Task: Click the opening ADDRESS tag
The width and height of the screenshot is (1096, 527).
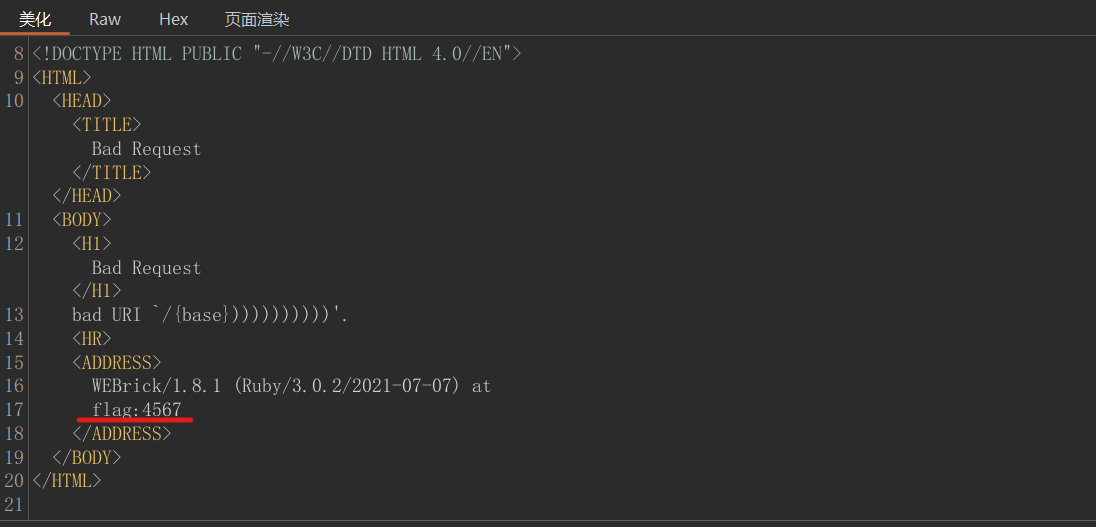Action: [117, 363]
